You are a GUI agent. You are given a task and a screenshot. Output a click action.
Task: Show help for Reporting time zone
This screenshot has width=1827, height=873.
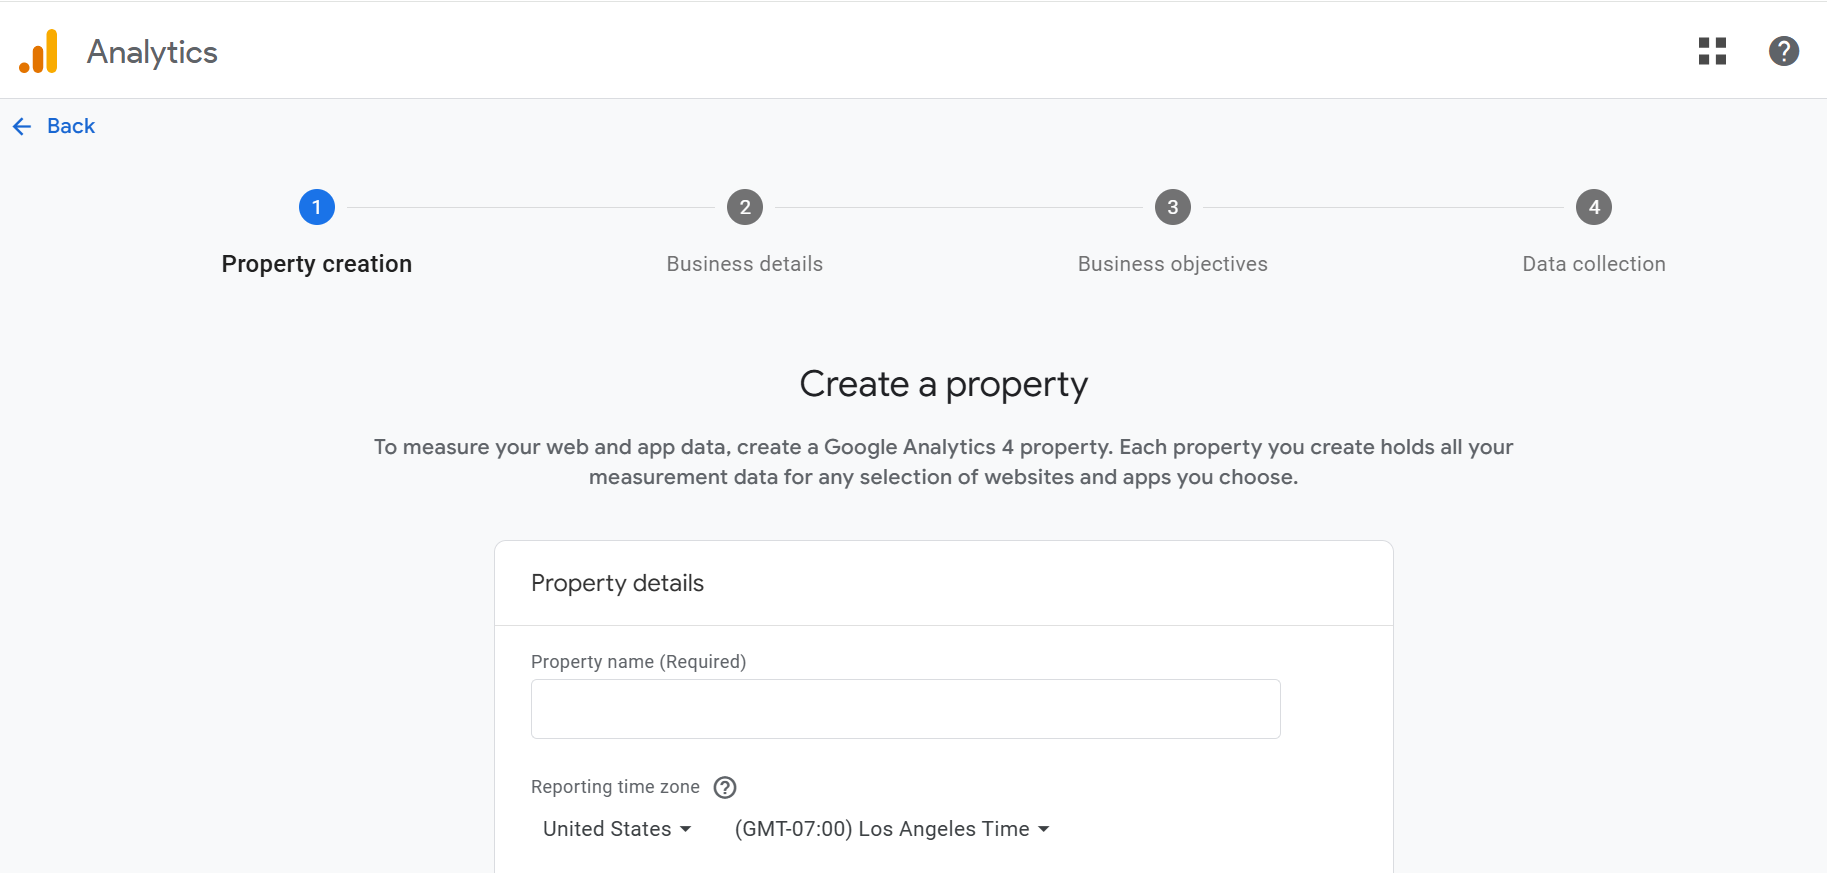[725, 788]
